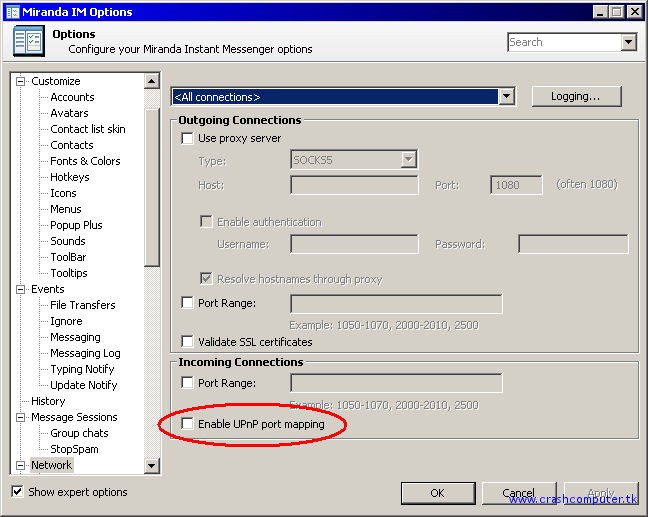
Task: Click tree scrollbar up arrow
Action: tap(152, 81)
